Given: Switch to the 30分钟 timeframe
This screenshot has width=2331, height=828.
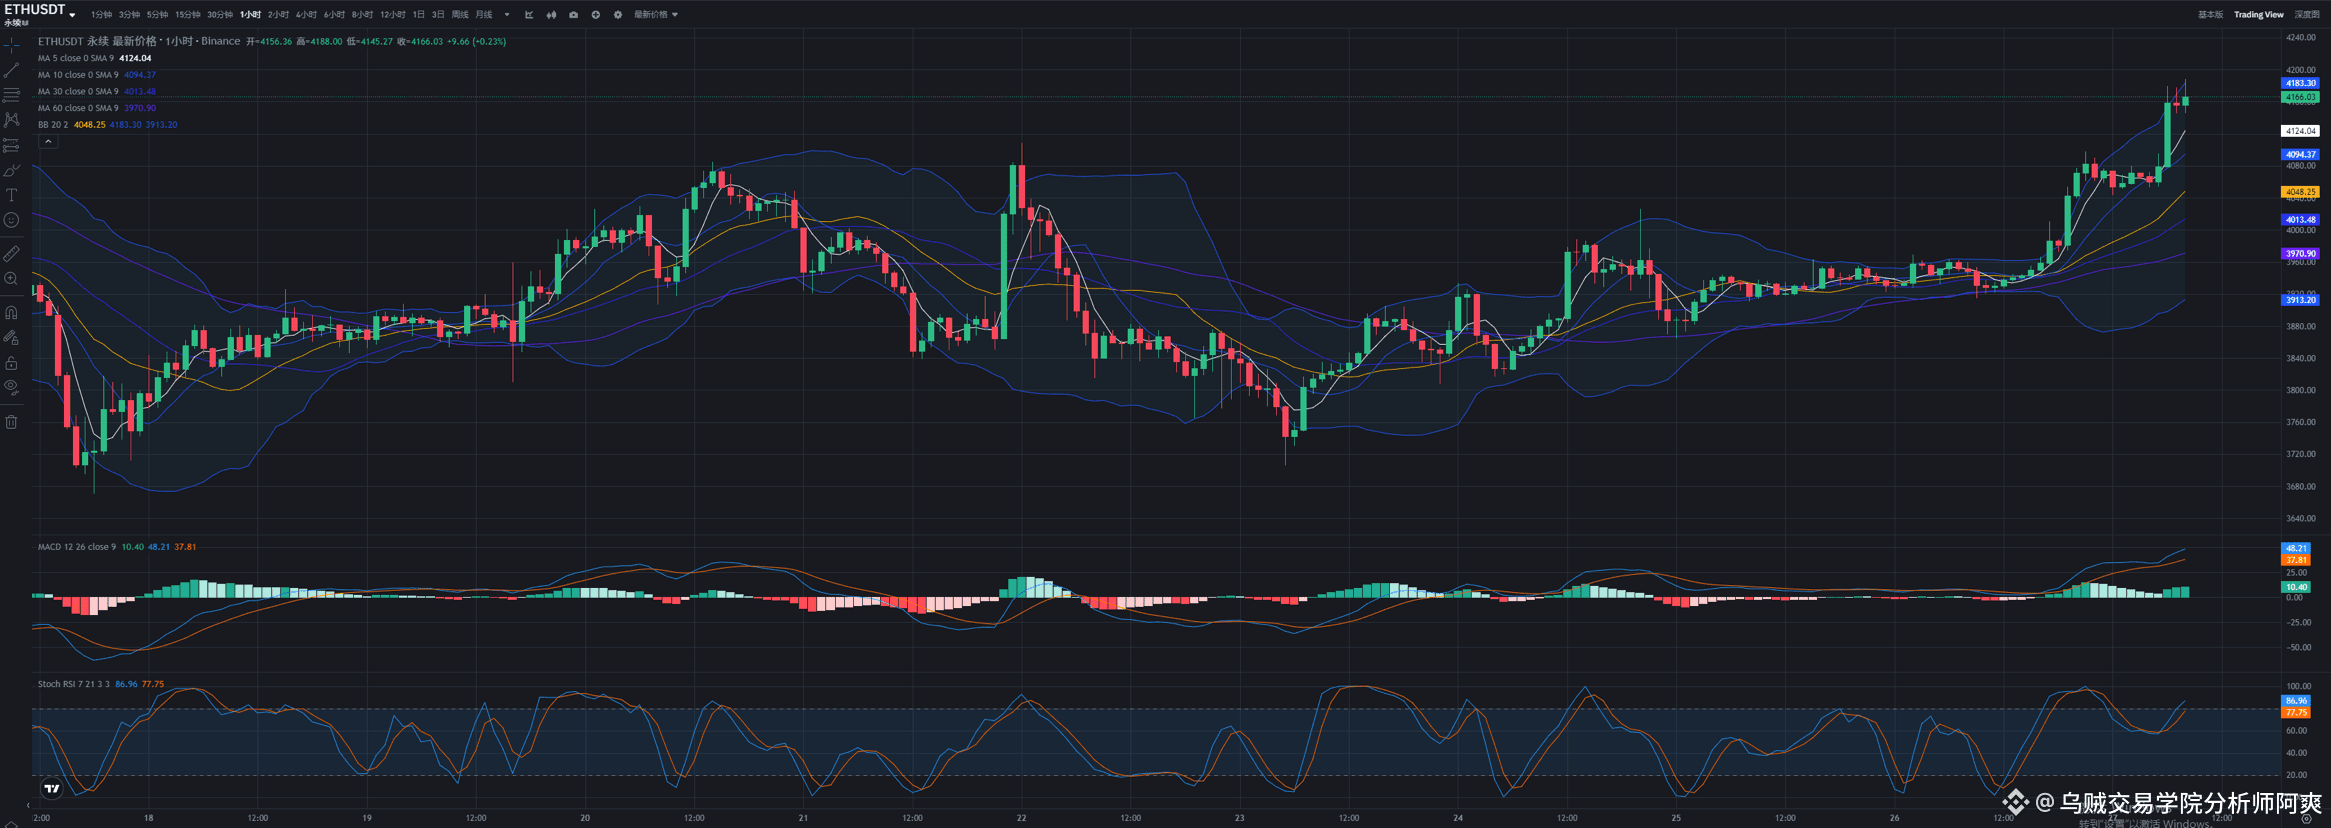Looking at the screenshot, I should click(219, 15).
